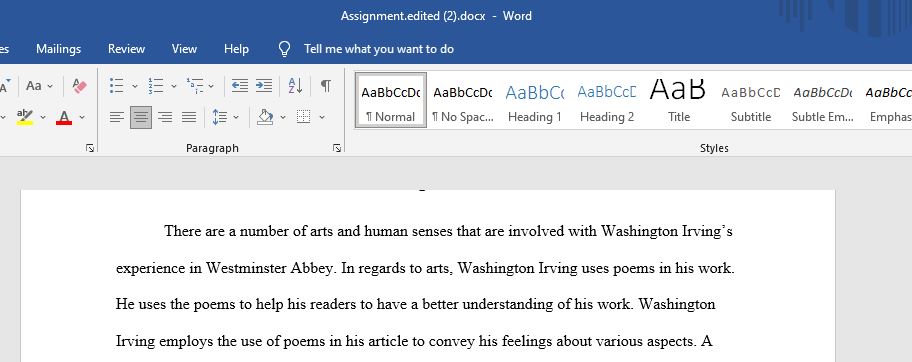912x362 pixels.
Task: Toggle Show/Hide paragraph marks
Action: [x=326, y=86]
